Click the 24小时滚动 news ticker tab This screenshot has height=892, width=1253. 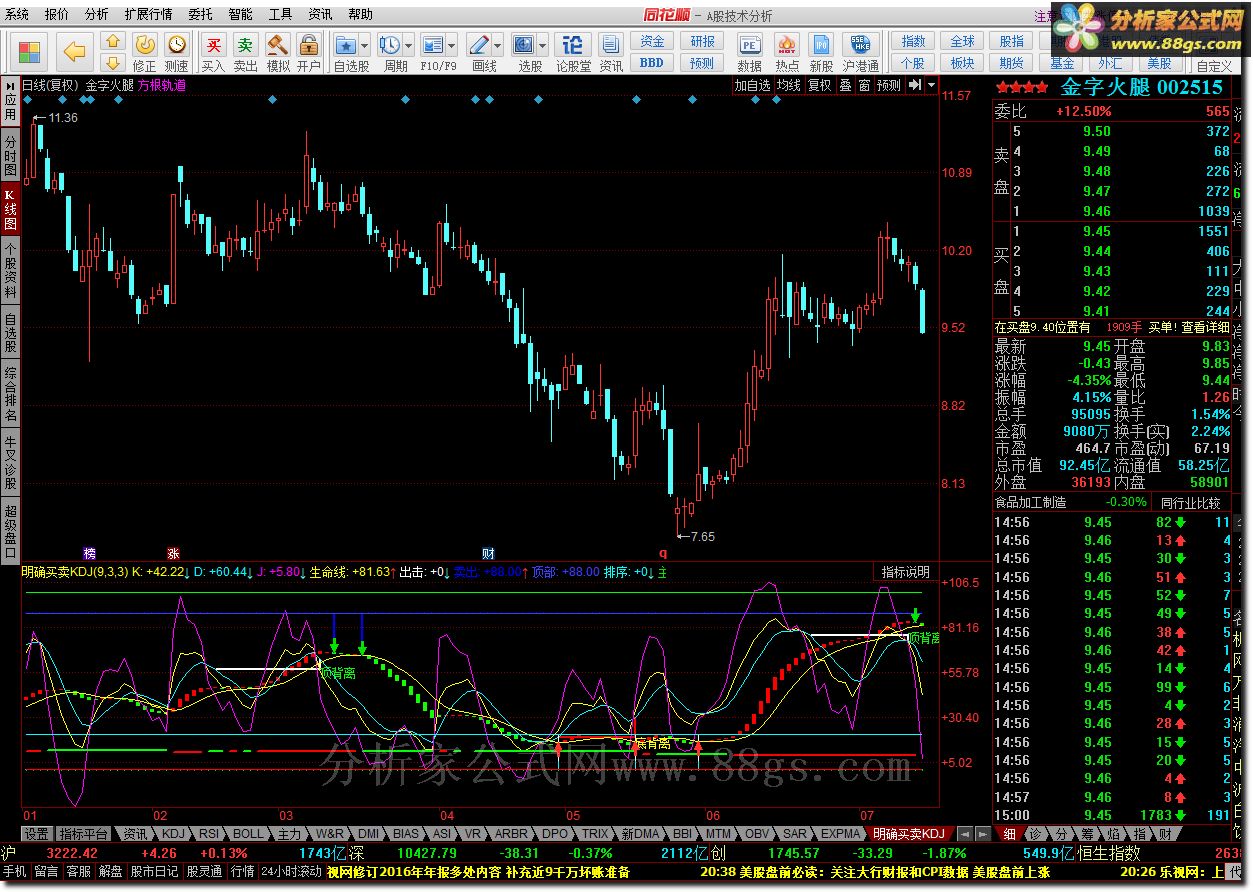tap(291, 871)
